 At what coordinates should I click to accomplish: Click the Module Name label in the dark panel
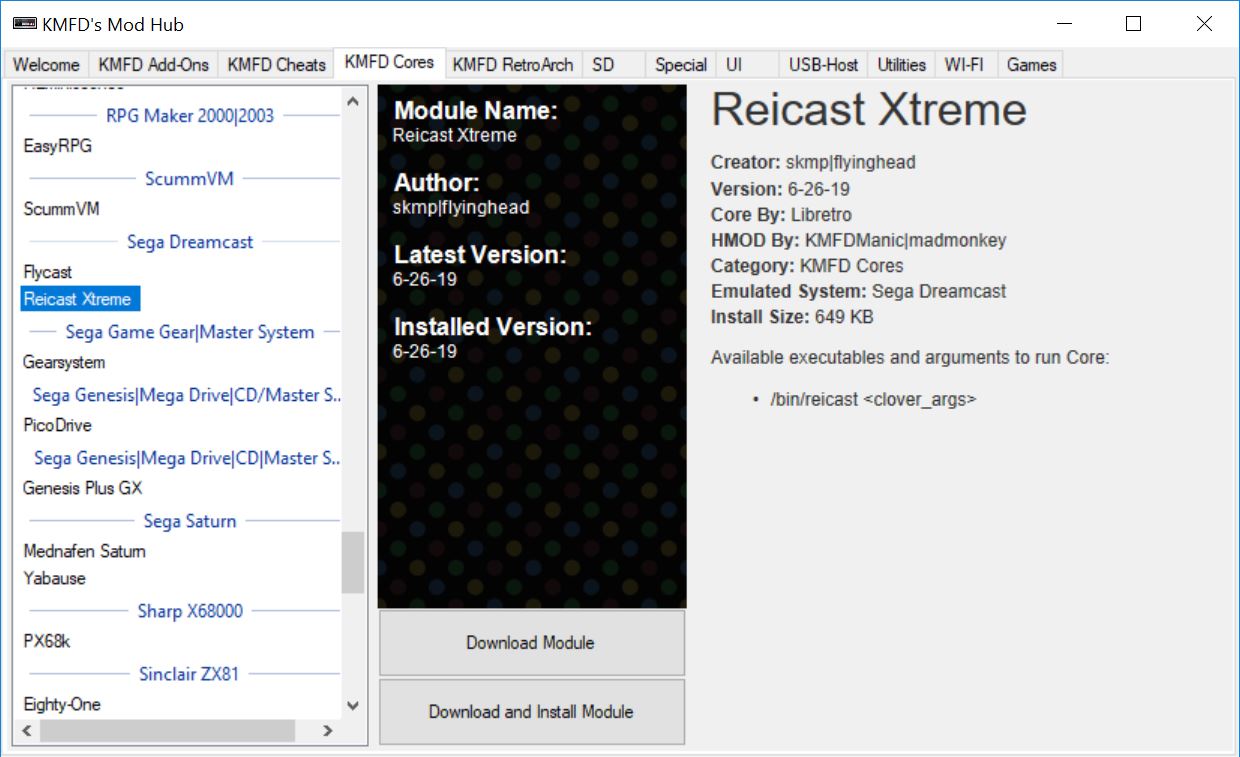(476, 110)
